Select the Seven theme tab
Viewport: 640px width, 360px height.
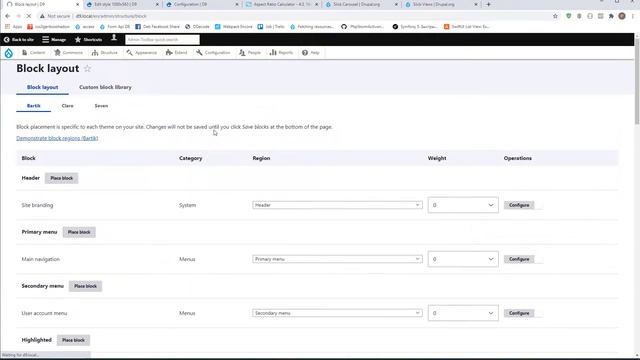pos(101,106)
